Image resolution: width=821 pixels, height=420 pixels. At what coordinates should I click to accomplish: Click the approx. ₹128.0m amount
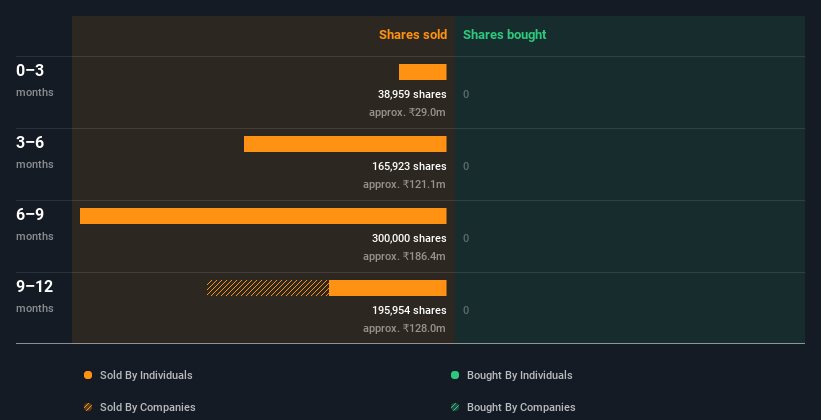404,328
